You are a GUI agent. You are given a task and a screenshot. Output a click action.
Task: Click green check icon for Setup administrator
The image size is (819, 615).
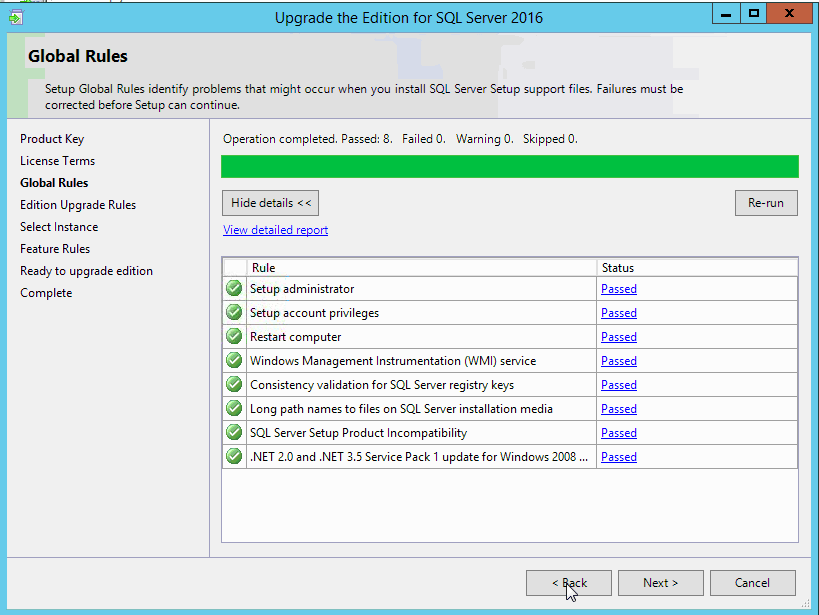click(x=234, y=288)
